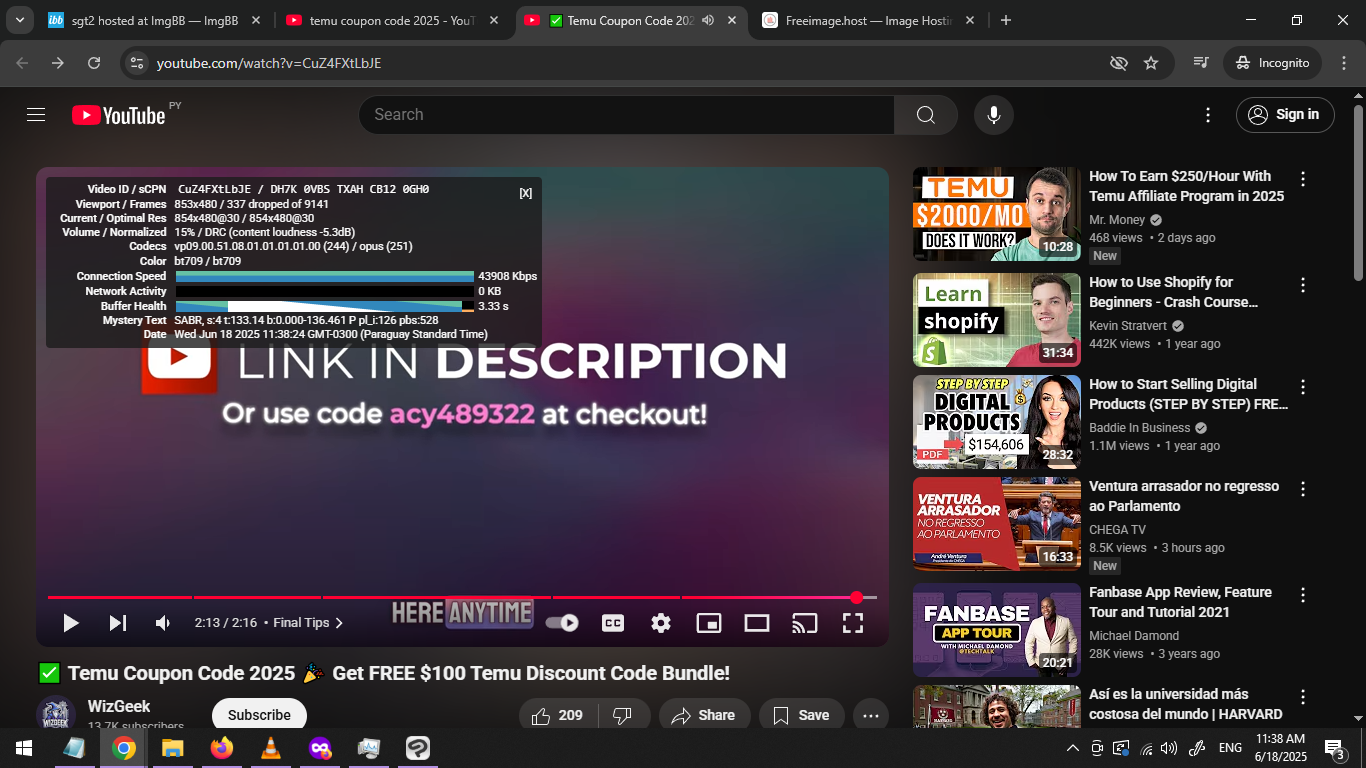The width and height of the screenshot is (1366, 768).
Task: Open the player settings gear
Action: 661,623
